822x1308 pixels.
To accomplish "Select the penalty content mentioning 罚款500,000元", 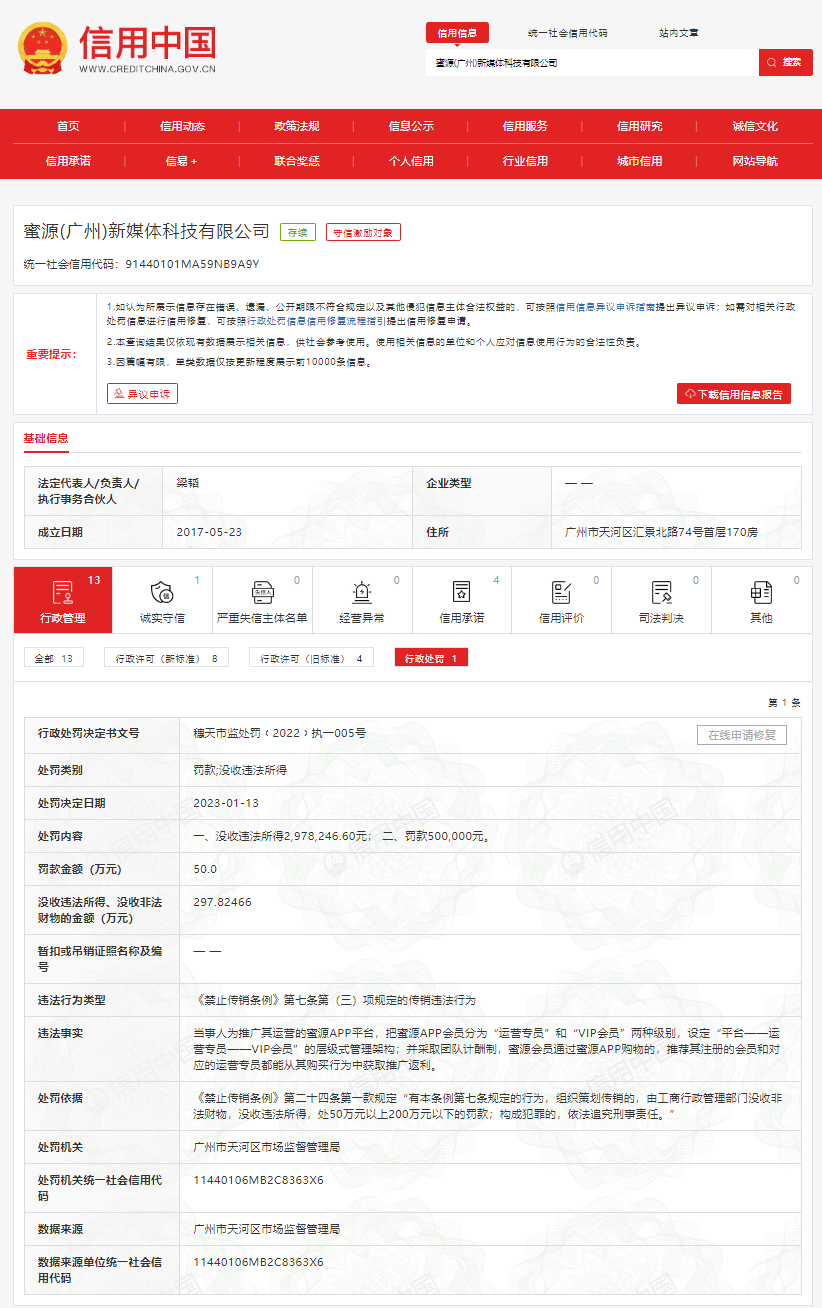I will (342, 836).
